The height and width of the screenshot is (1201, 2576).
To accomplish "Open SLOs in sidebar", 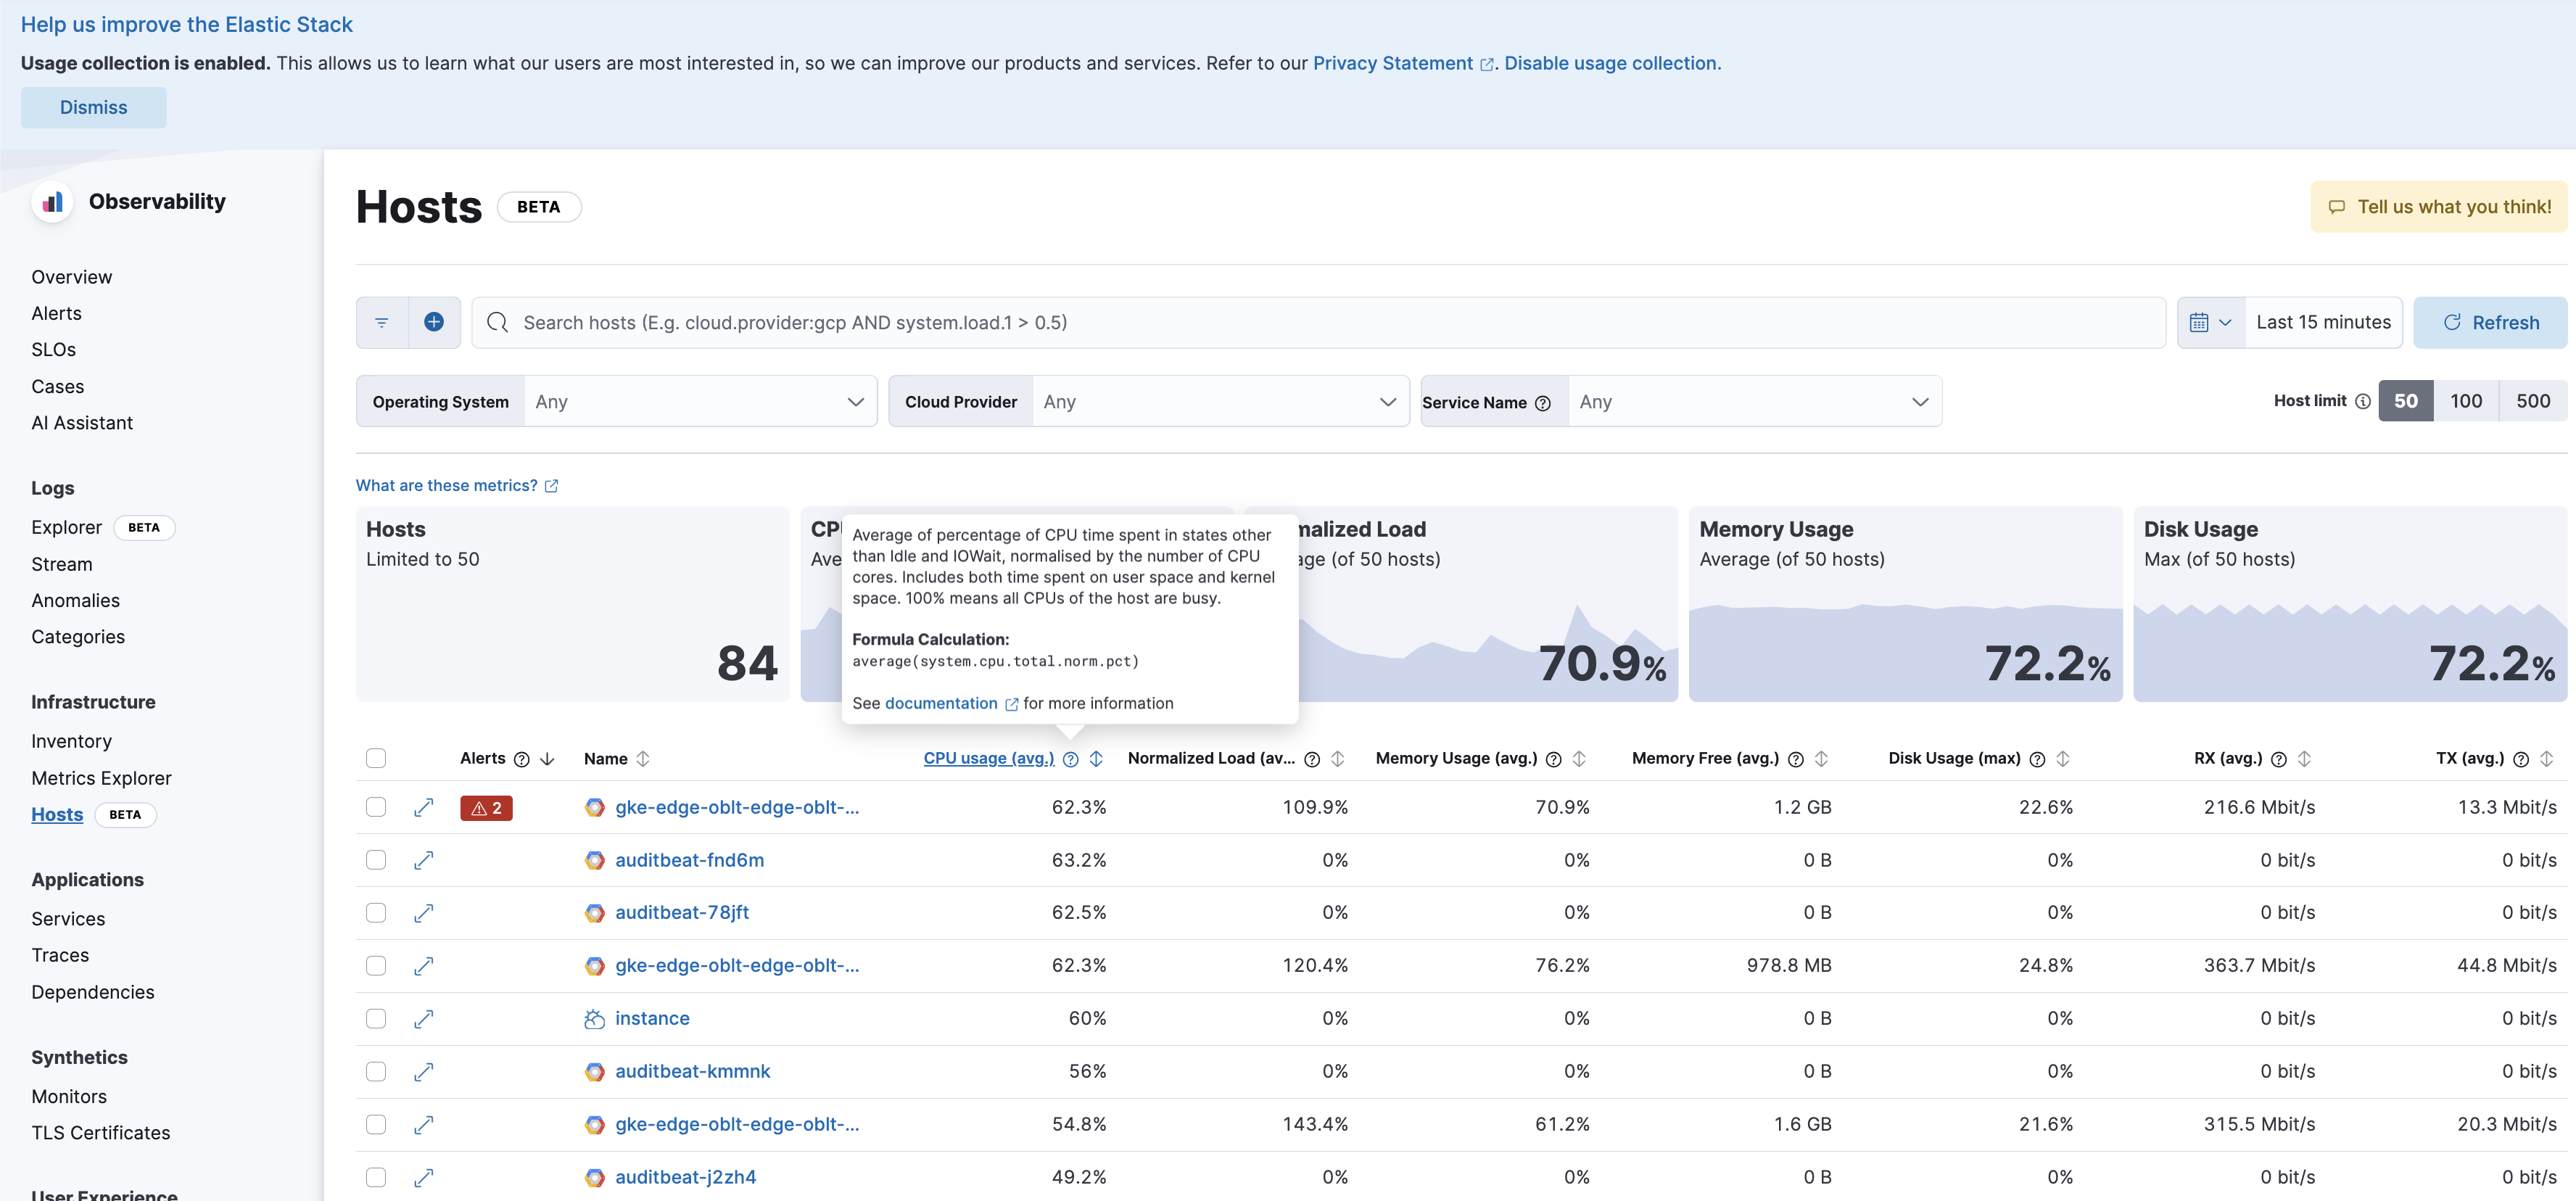I will 54,350.
